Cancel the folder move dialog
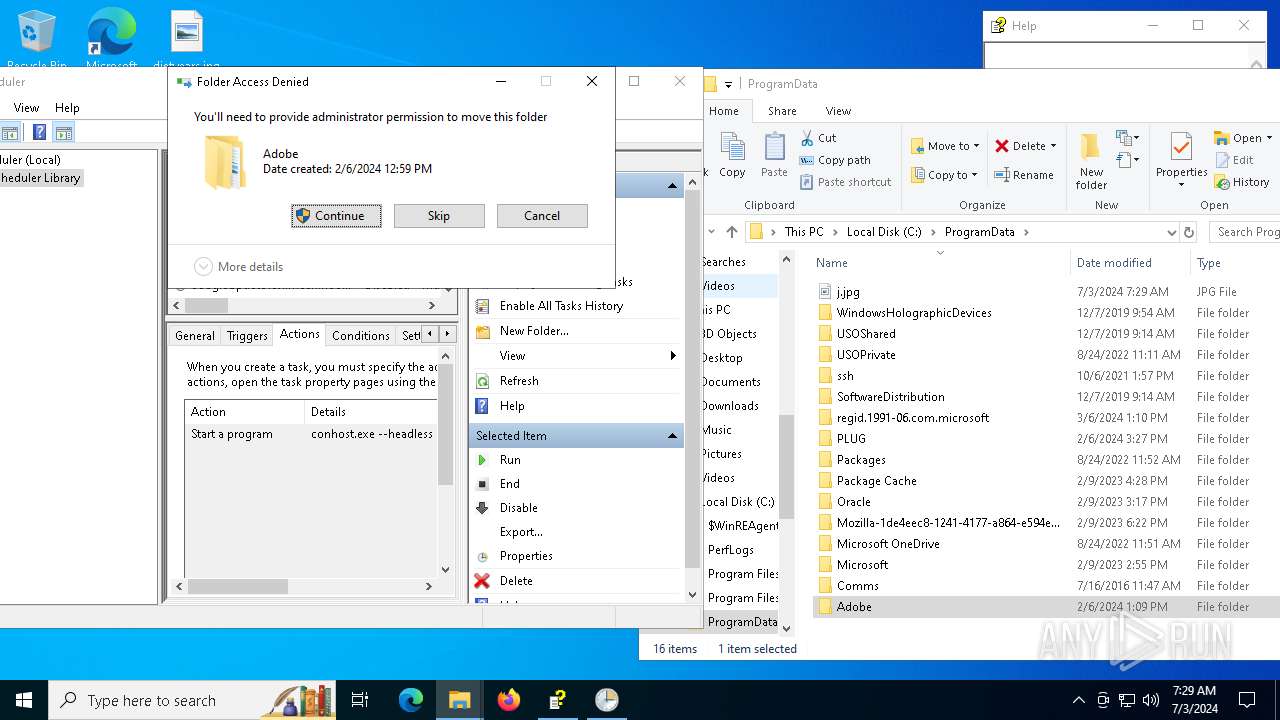Viewport: 1280px width, 720px height. point(542,216)
